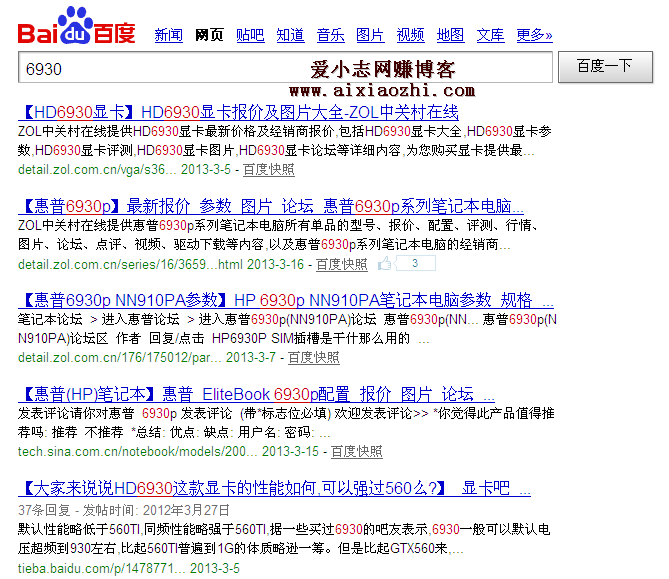Select 文库 (Wenku) in the navigation

click(490, 35)
